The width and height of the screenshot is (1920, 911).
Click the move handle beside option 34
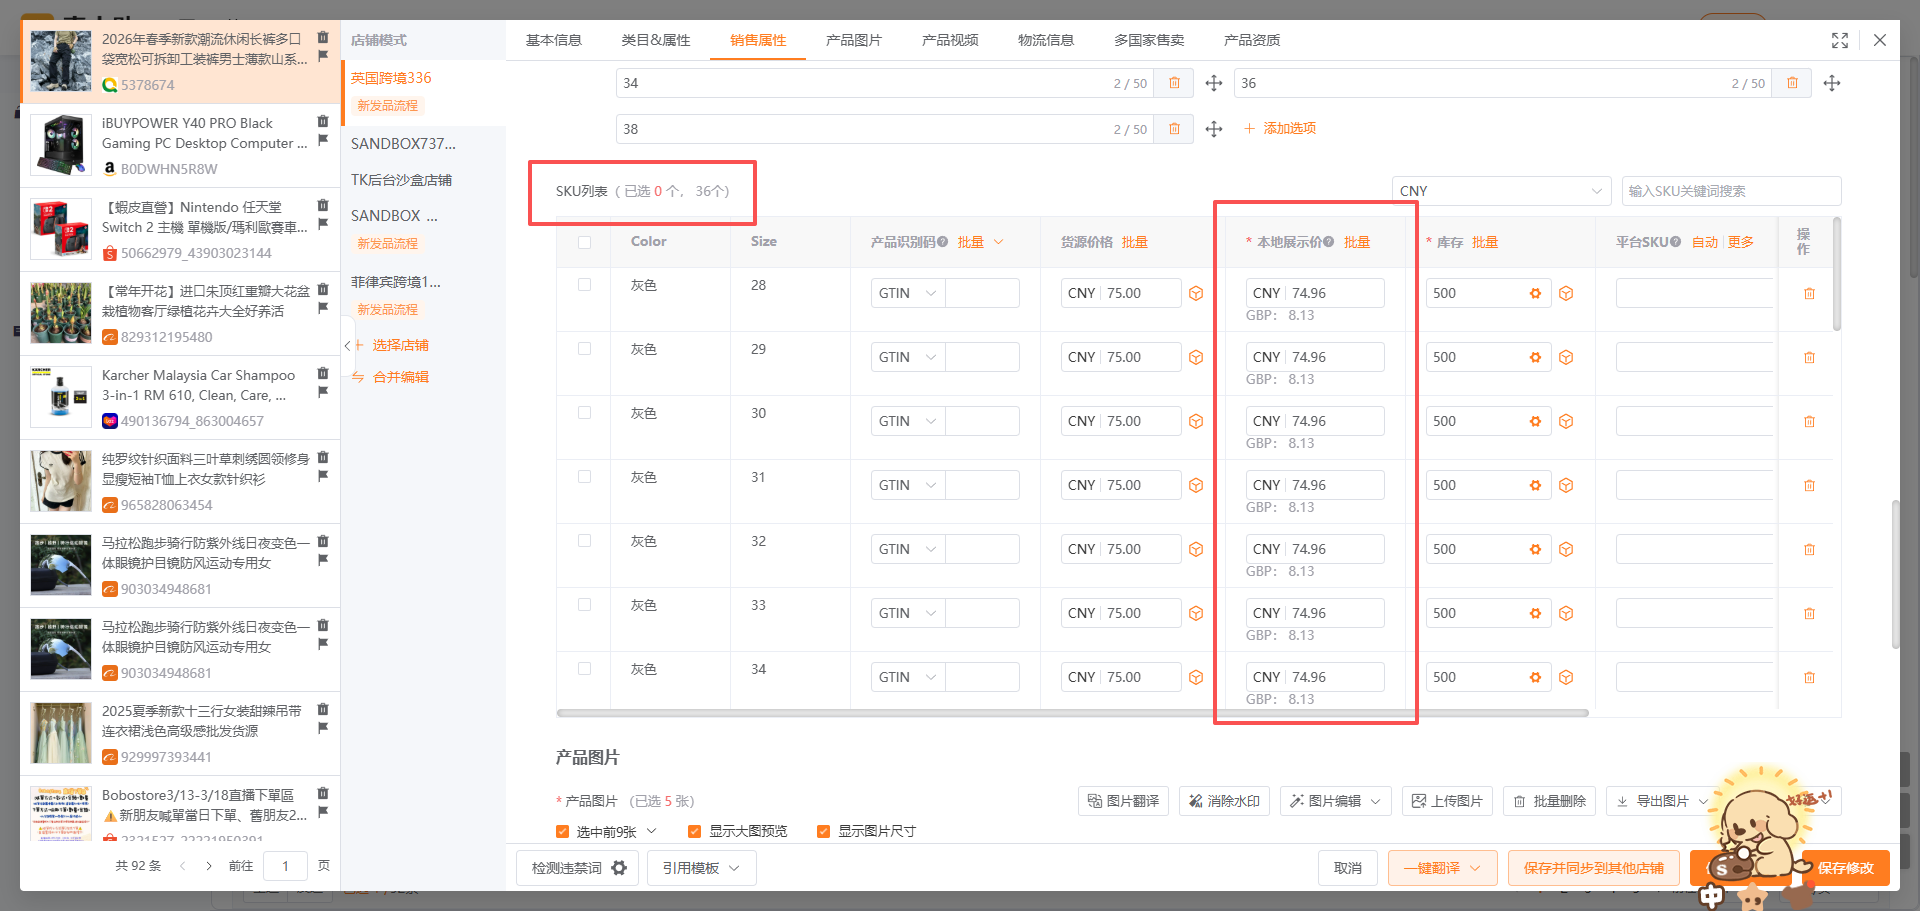point(1214,83)
